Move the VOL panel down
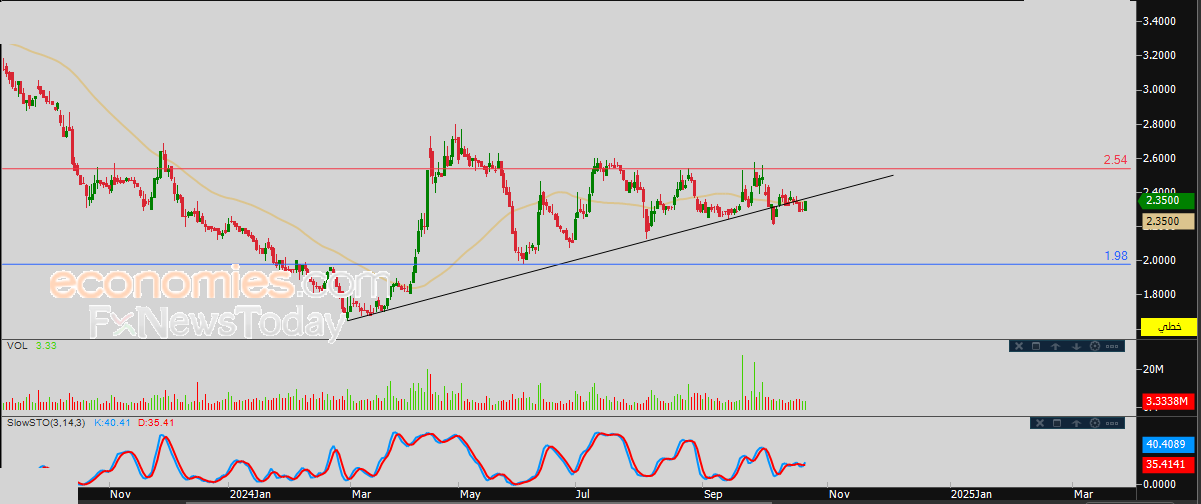The height and width of the screenshot is (504, 1201). [1076, 346]
